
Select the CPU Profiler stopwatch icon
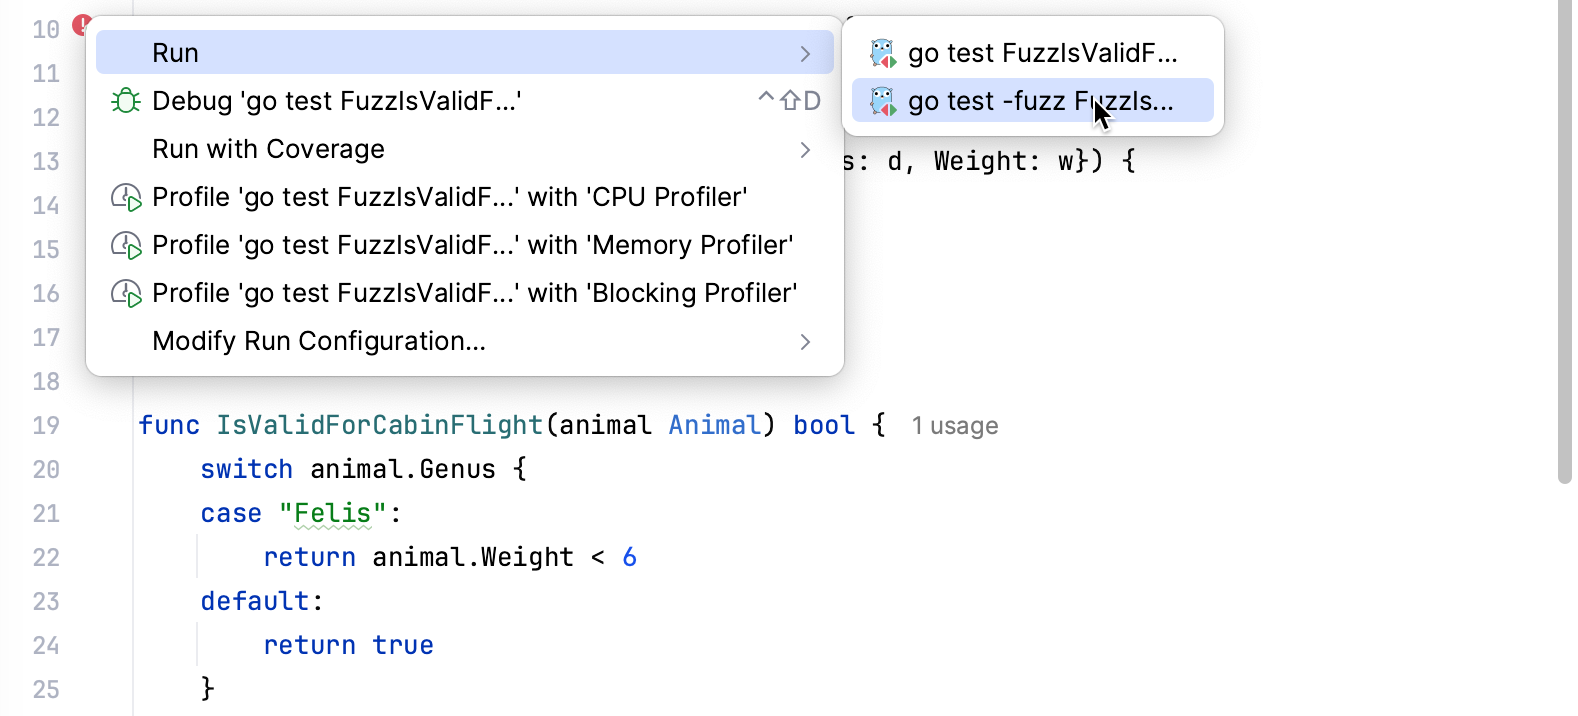click(x=126, y=196)
